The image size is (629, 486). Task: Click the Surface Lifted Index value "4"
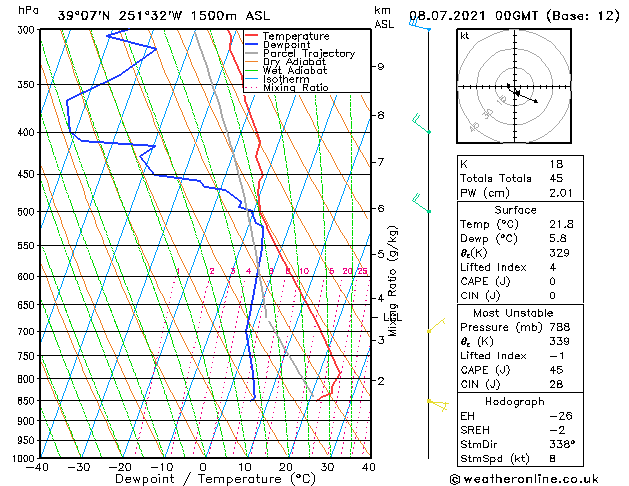coord(553,267)
